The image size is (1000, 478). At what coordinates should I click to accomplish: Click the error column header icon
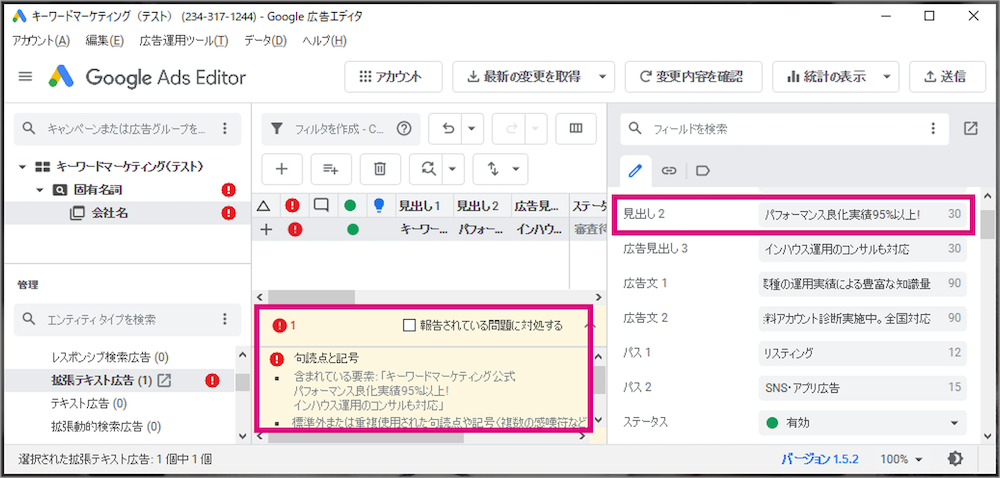point(293,206)
